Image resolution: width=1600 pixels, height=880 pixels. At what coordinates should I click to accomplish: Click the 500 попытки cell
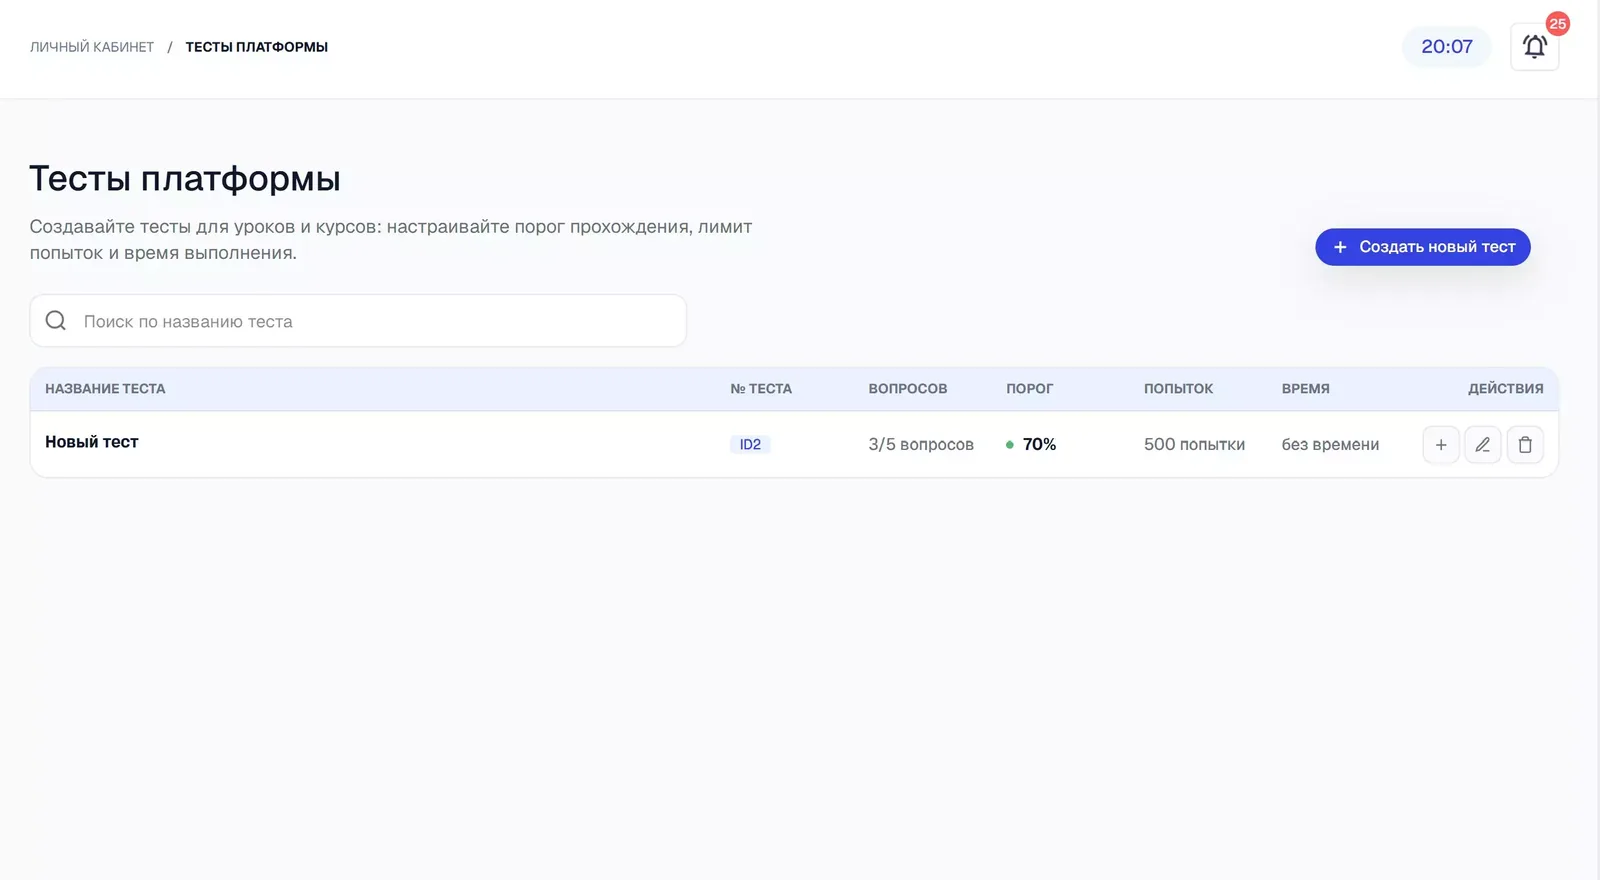tap(1194, 445)
